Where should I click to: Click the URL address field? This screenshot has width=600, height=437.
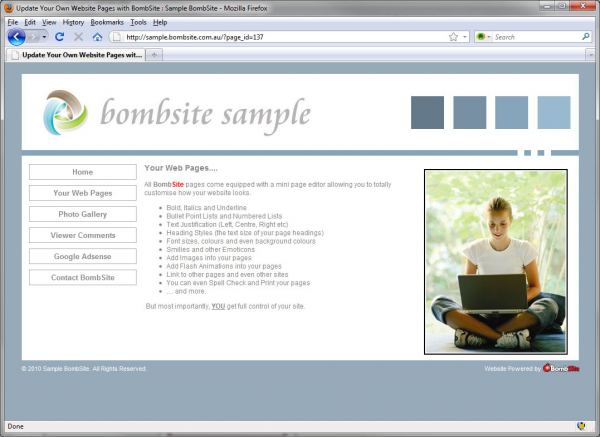285,37
